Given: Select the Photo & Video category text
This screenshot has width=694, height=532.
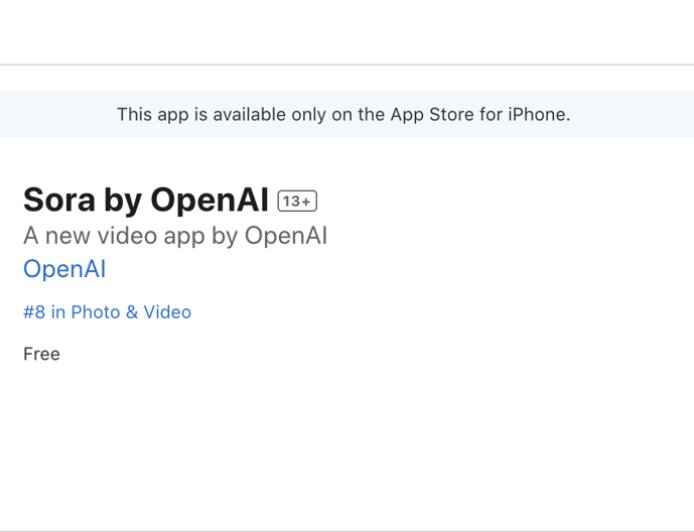Looking at the screenshot, I should pyautogui.click(x=131, y=312).
